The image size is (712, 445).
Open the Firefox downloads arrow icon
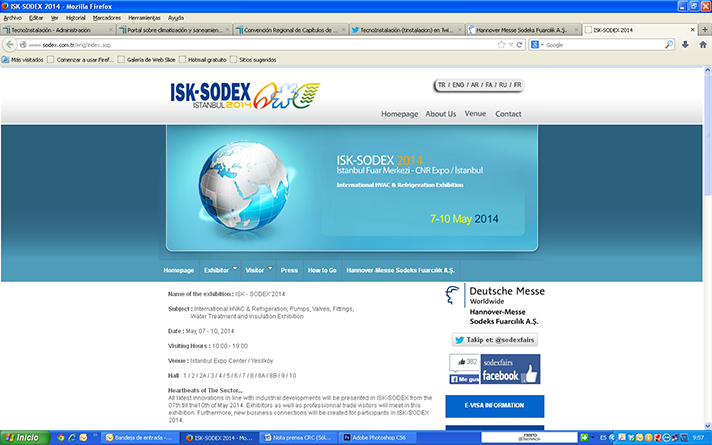[685, 44]
